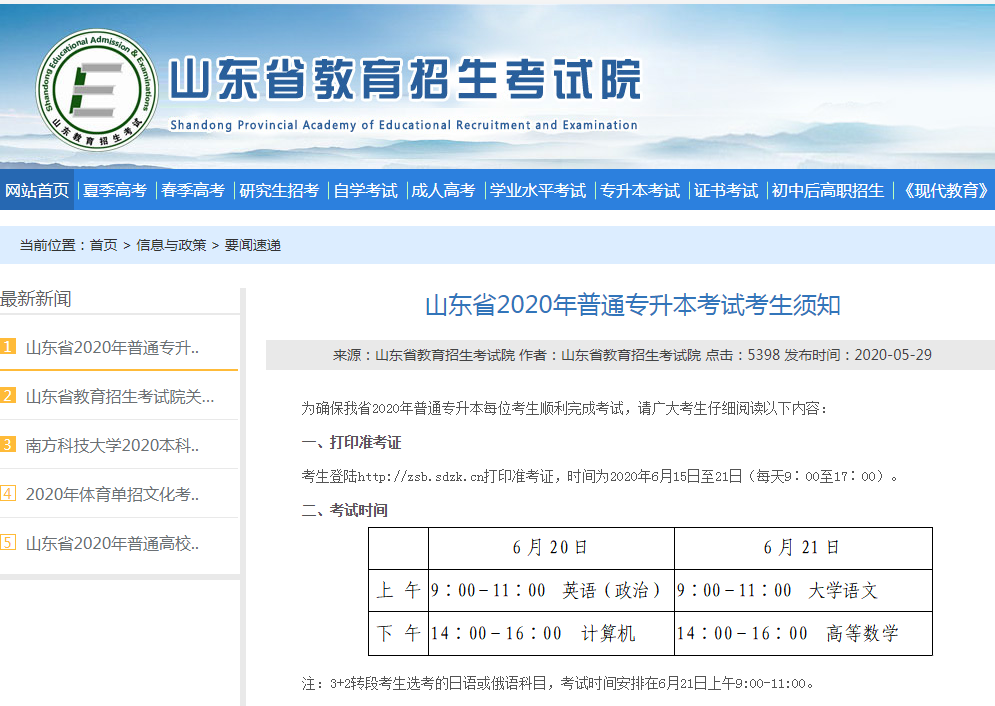Click the number 3 news rank badge
995x706 pixels.
(x=8, y=444)
